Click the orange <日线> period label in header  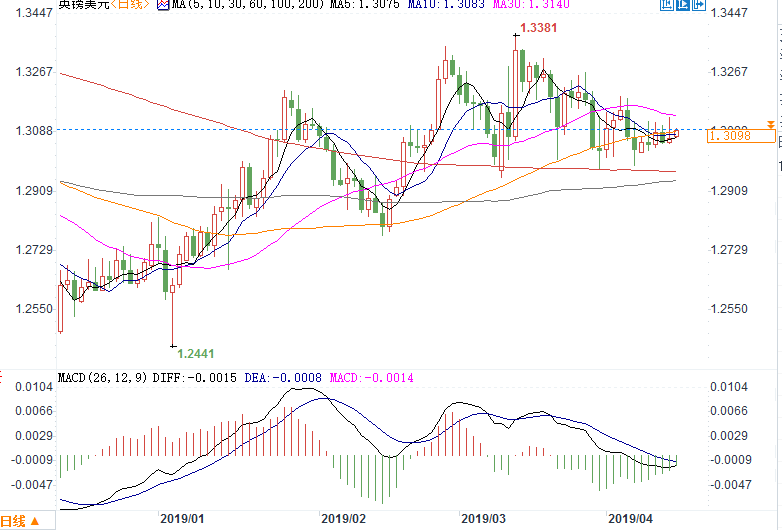[x=130, y=5]
